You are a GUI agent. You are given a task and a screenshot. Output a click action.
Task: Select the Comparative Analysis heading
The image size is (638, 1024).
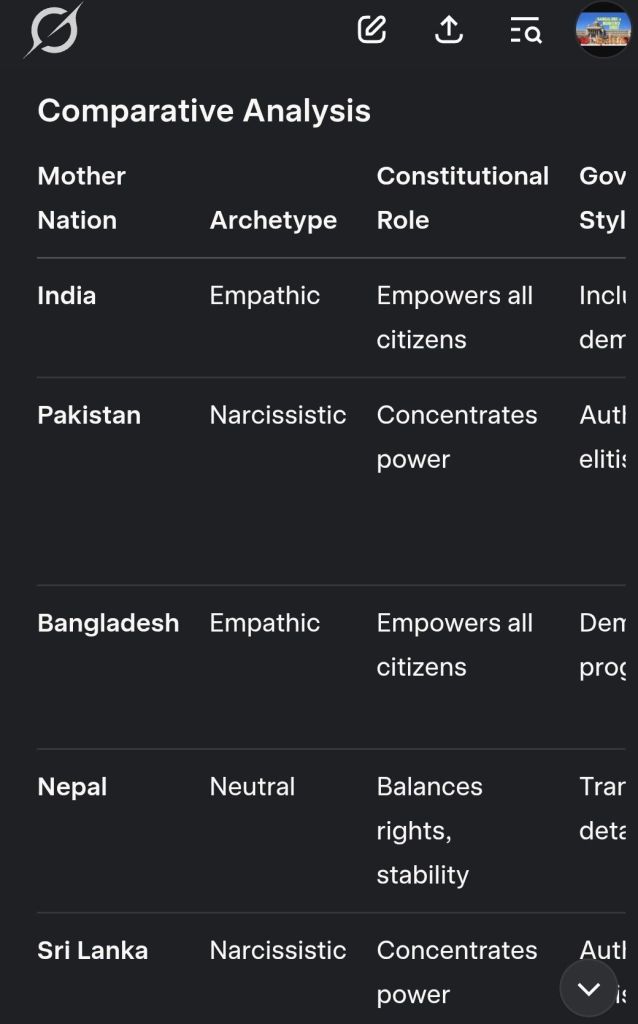click(204, 110)
